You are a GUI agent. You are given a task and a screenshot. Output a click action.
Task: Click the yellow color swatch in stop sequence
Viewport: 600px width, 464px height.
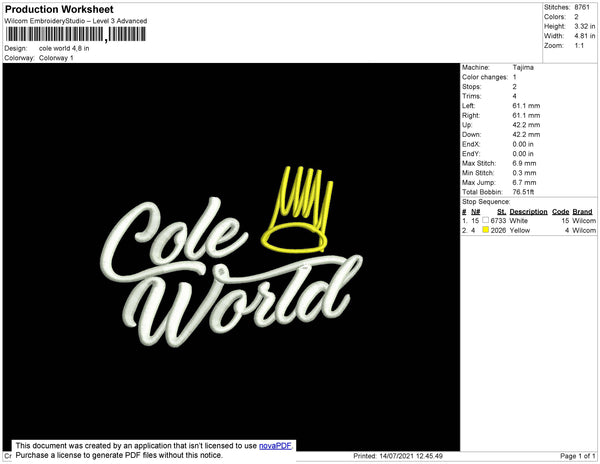[x=486, y=230]
